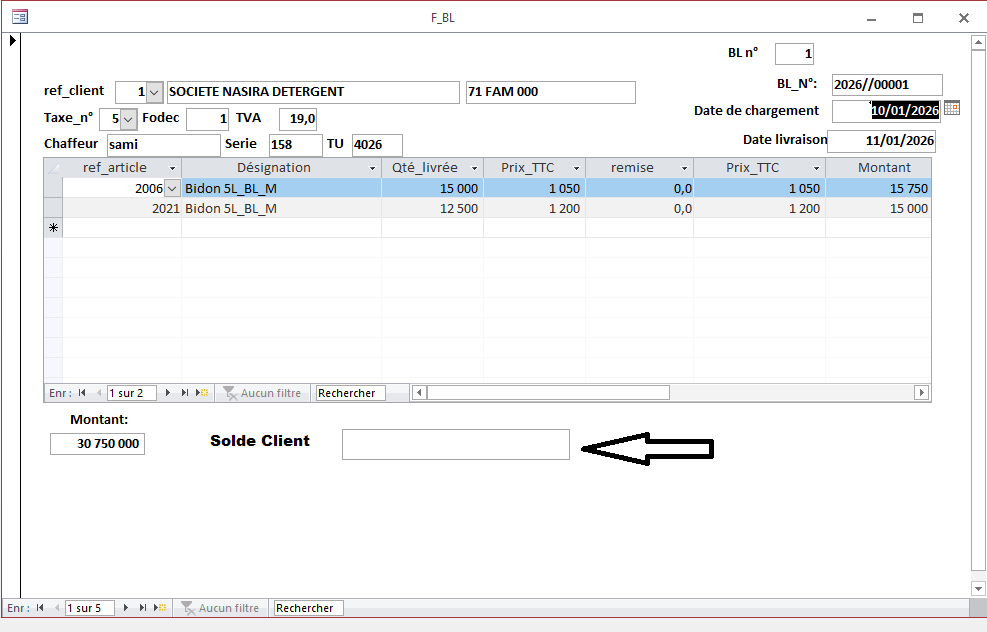The image size is (987, 632).
Task: Click Aucun filtre in main form bottom bar
Action: [x=220, y=608]
